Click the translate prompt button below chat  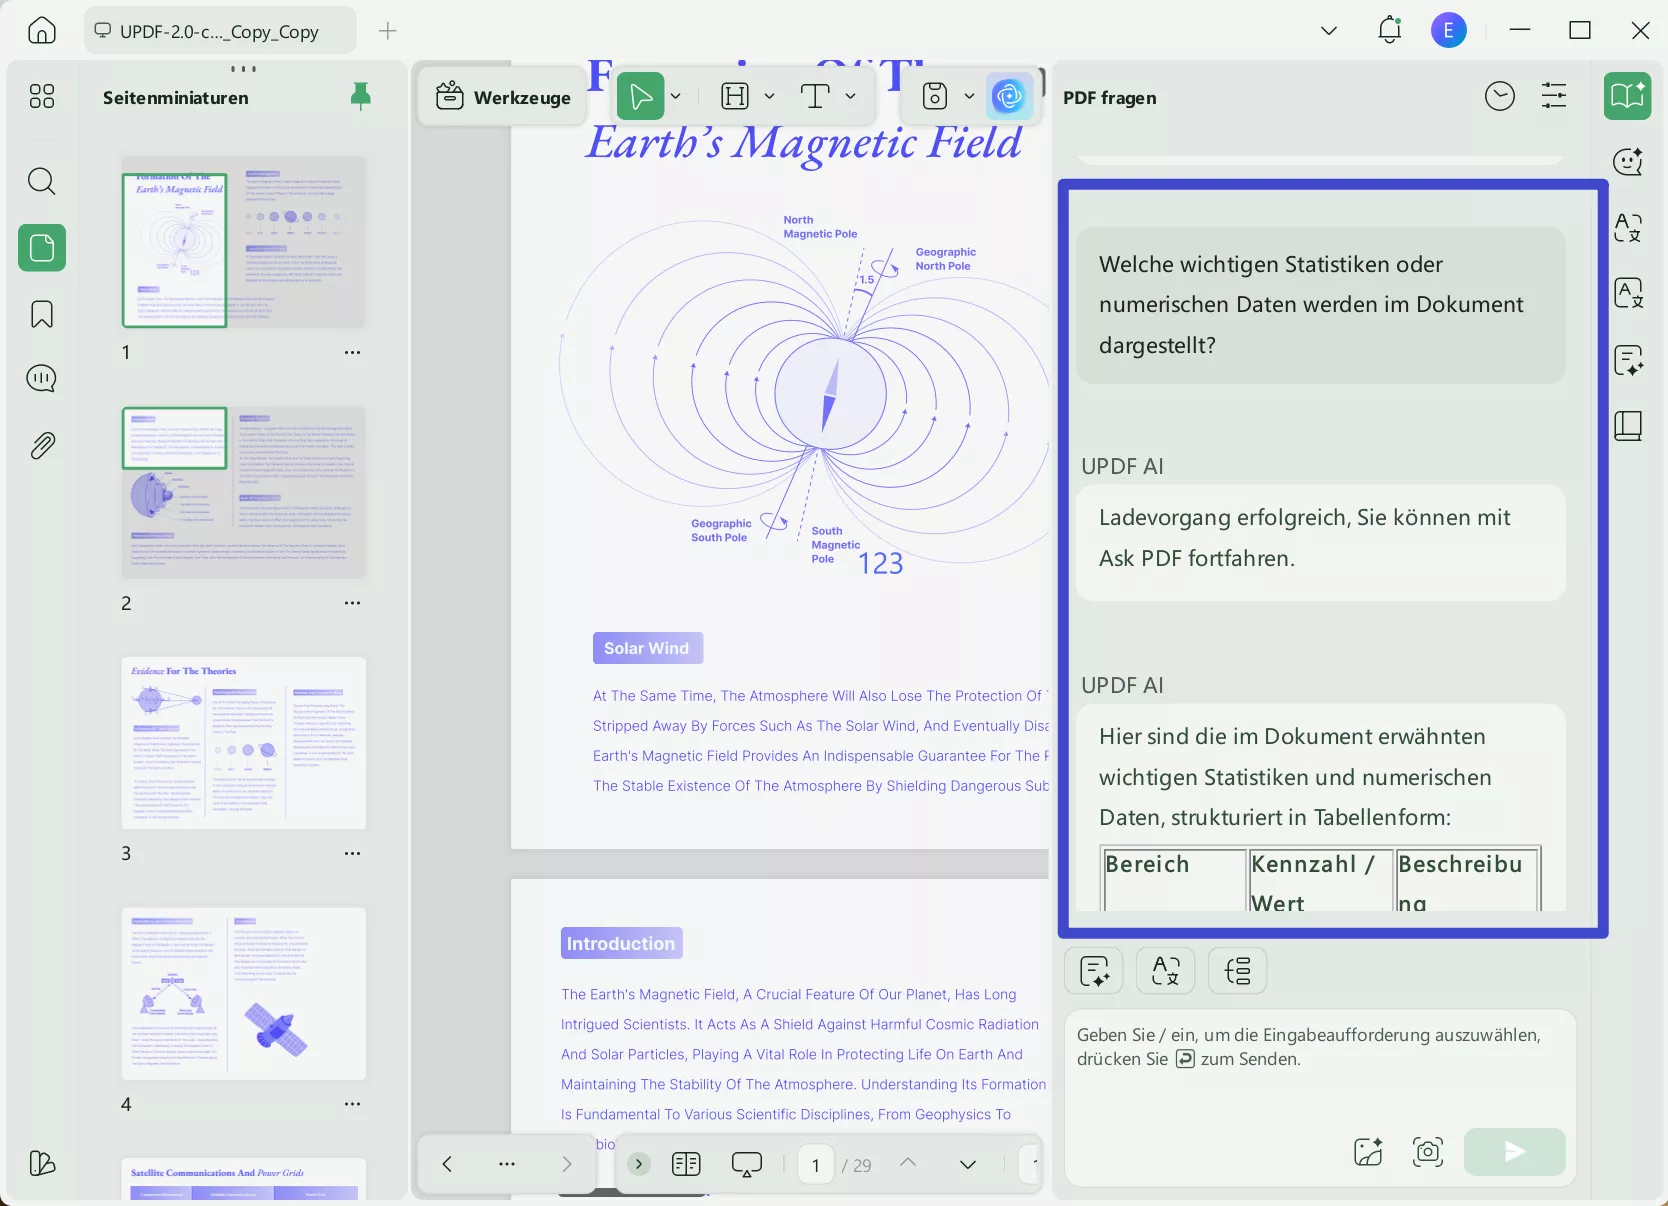1166,971
